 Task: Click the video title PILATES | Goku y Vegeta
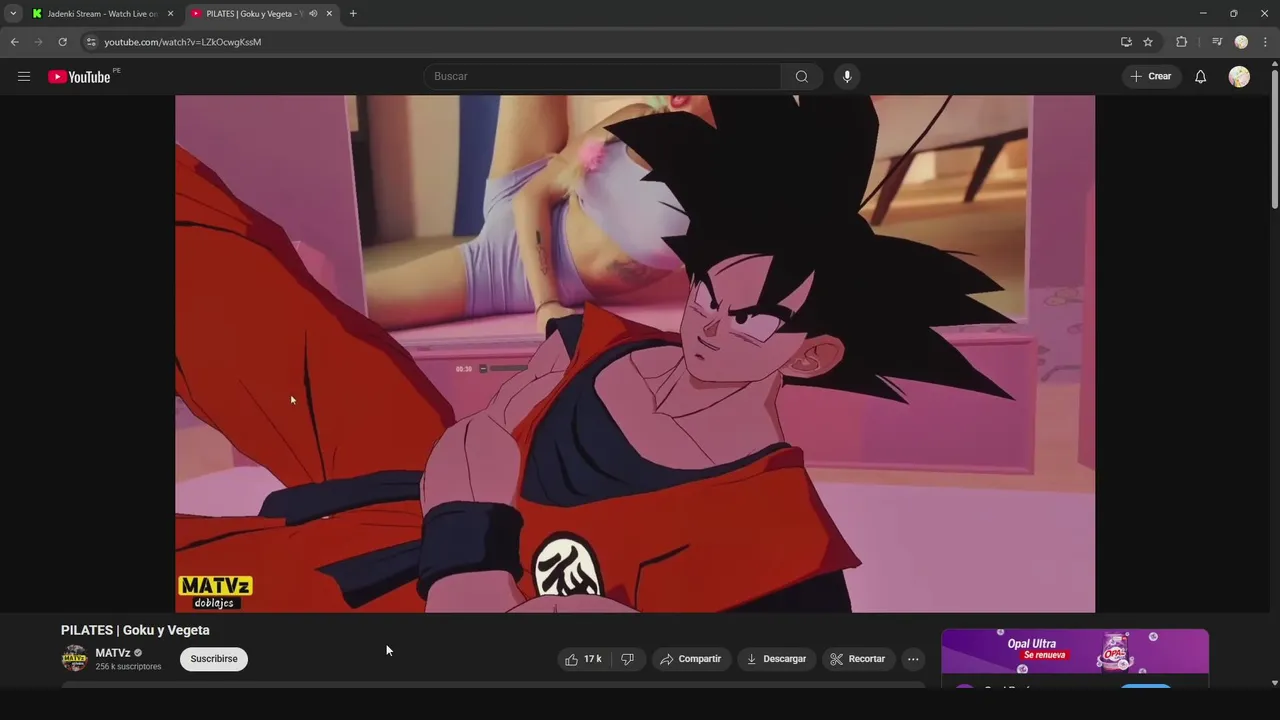coord(135,630)
